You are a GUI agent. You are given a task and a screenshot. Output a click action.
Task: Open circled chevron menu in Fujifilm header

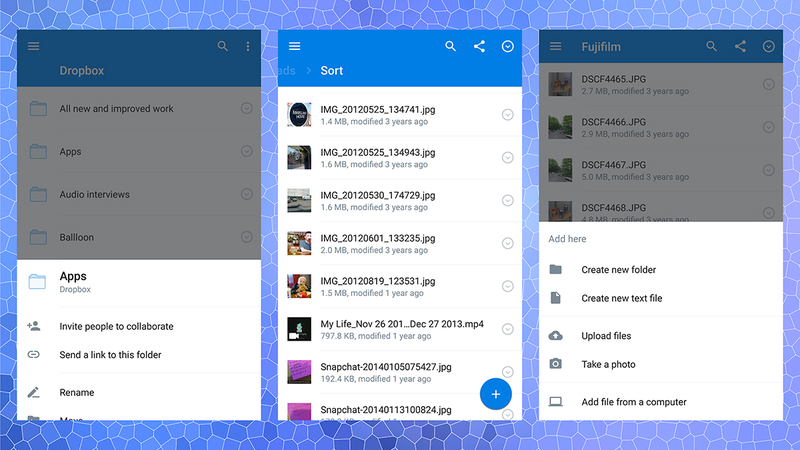[x=769, y=46]
